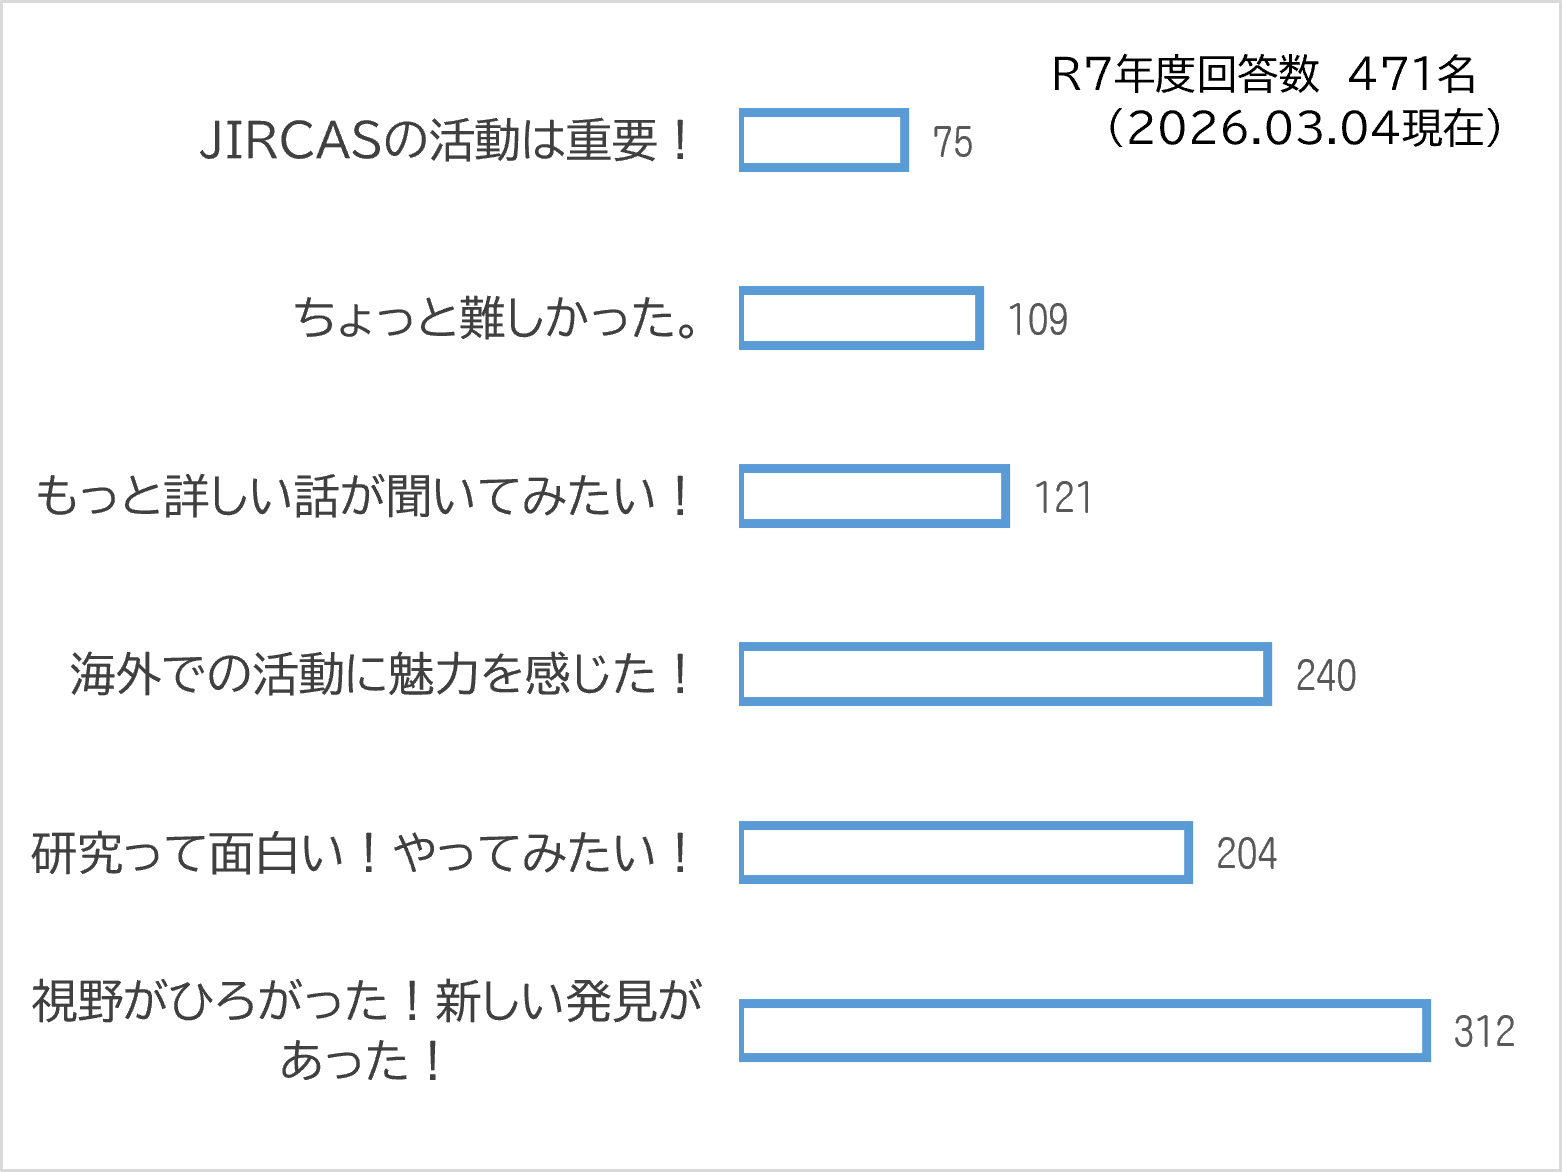Click the label 視野がひろがった！新しい発見があった！
This screenshot has height=1172, width=1562.
[366, 1030]
